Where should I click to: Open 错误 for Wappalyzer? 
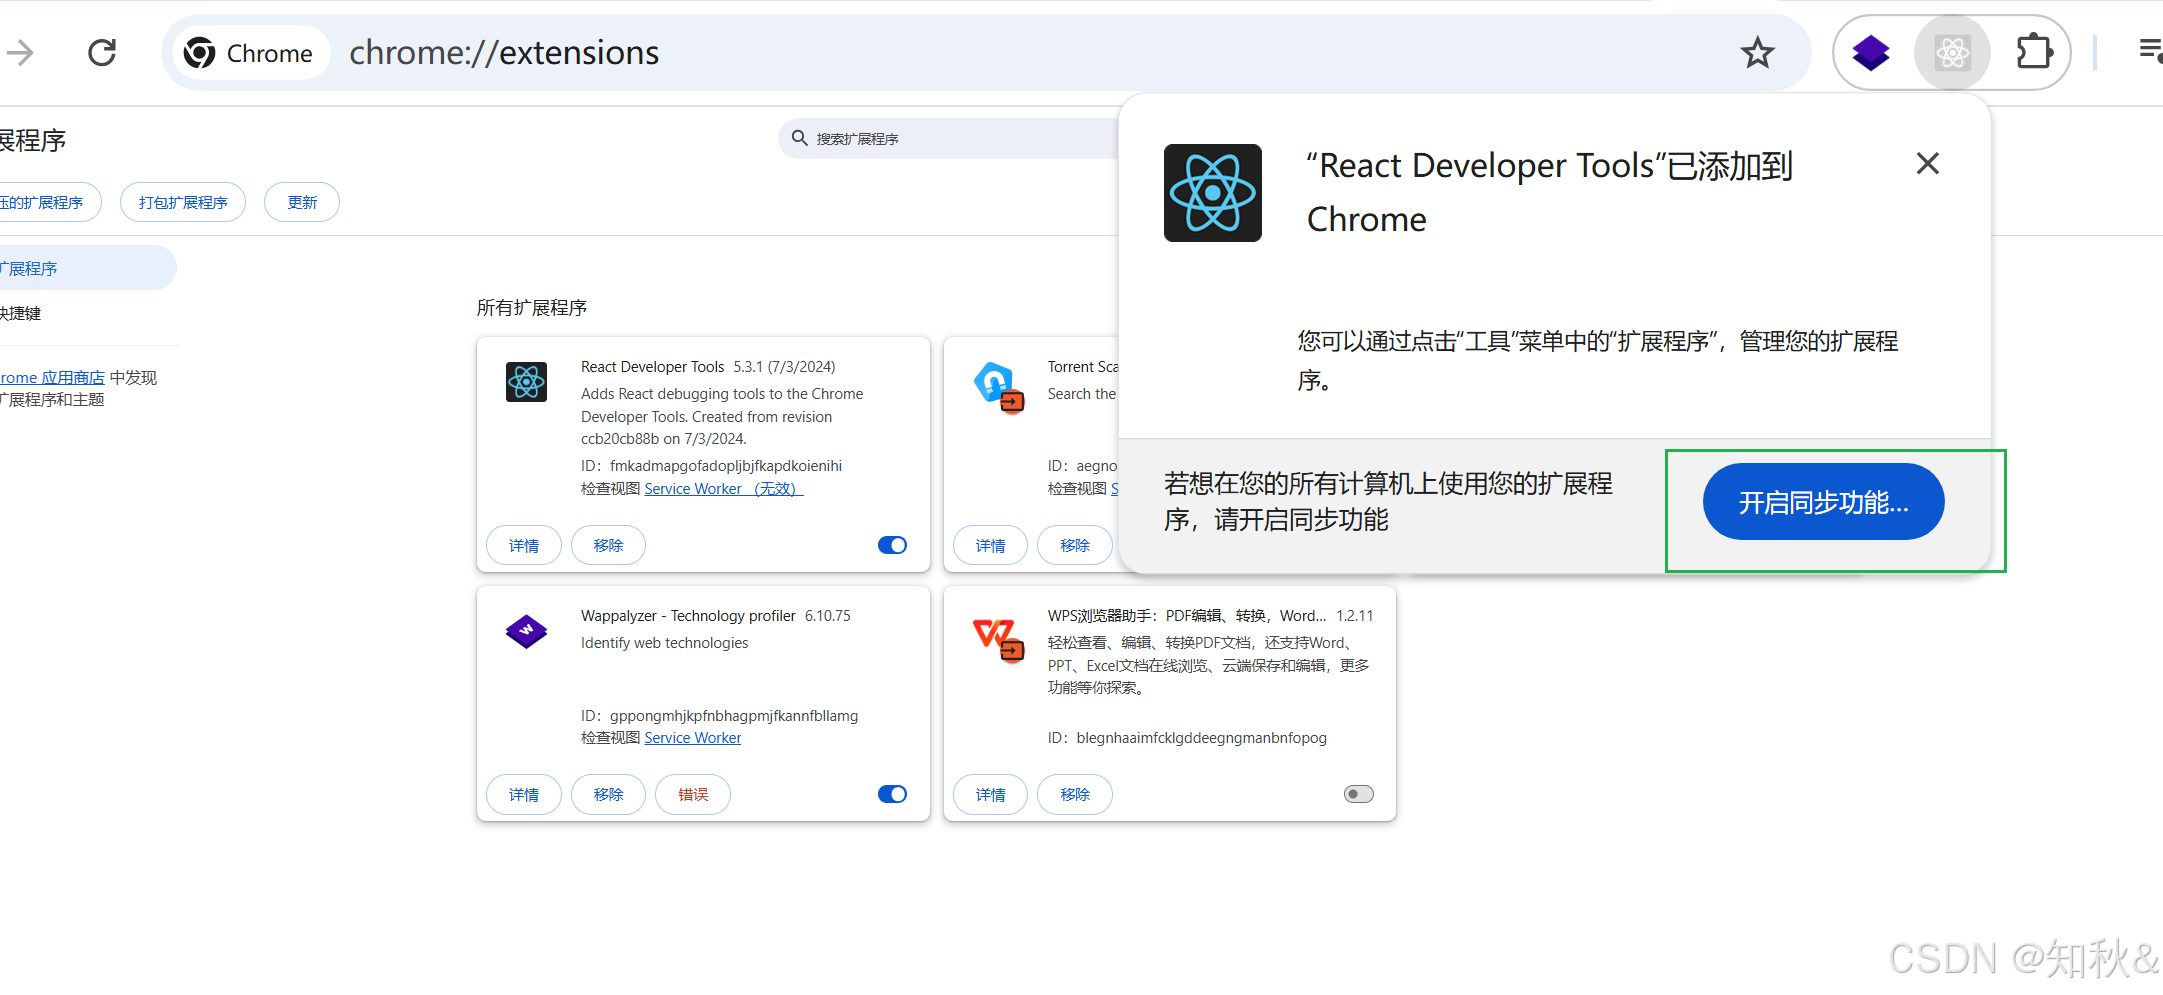click(x=693, y=794)
